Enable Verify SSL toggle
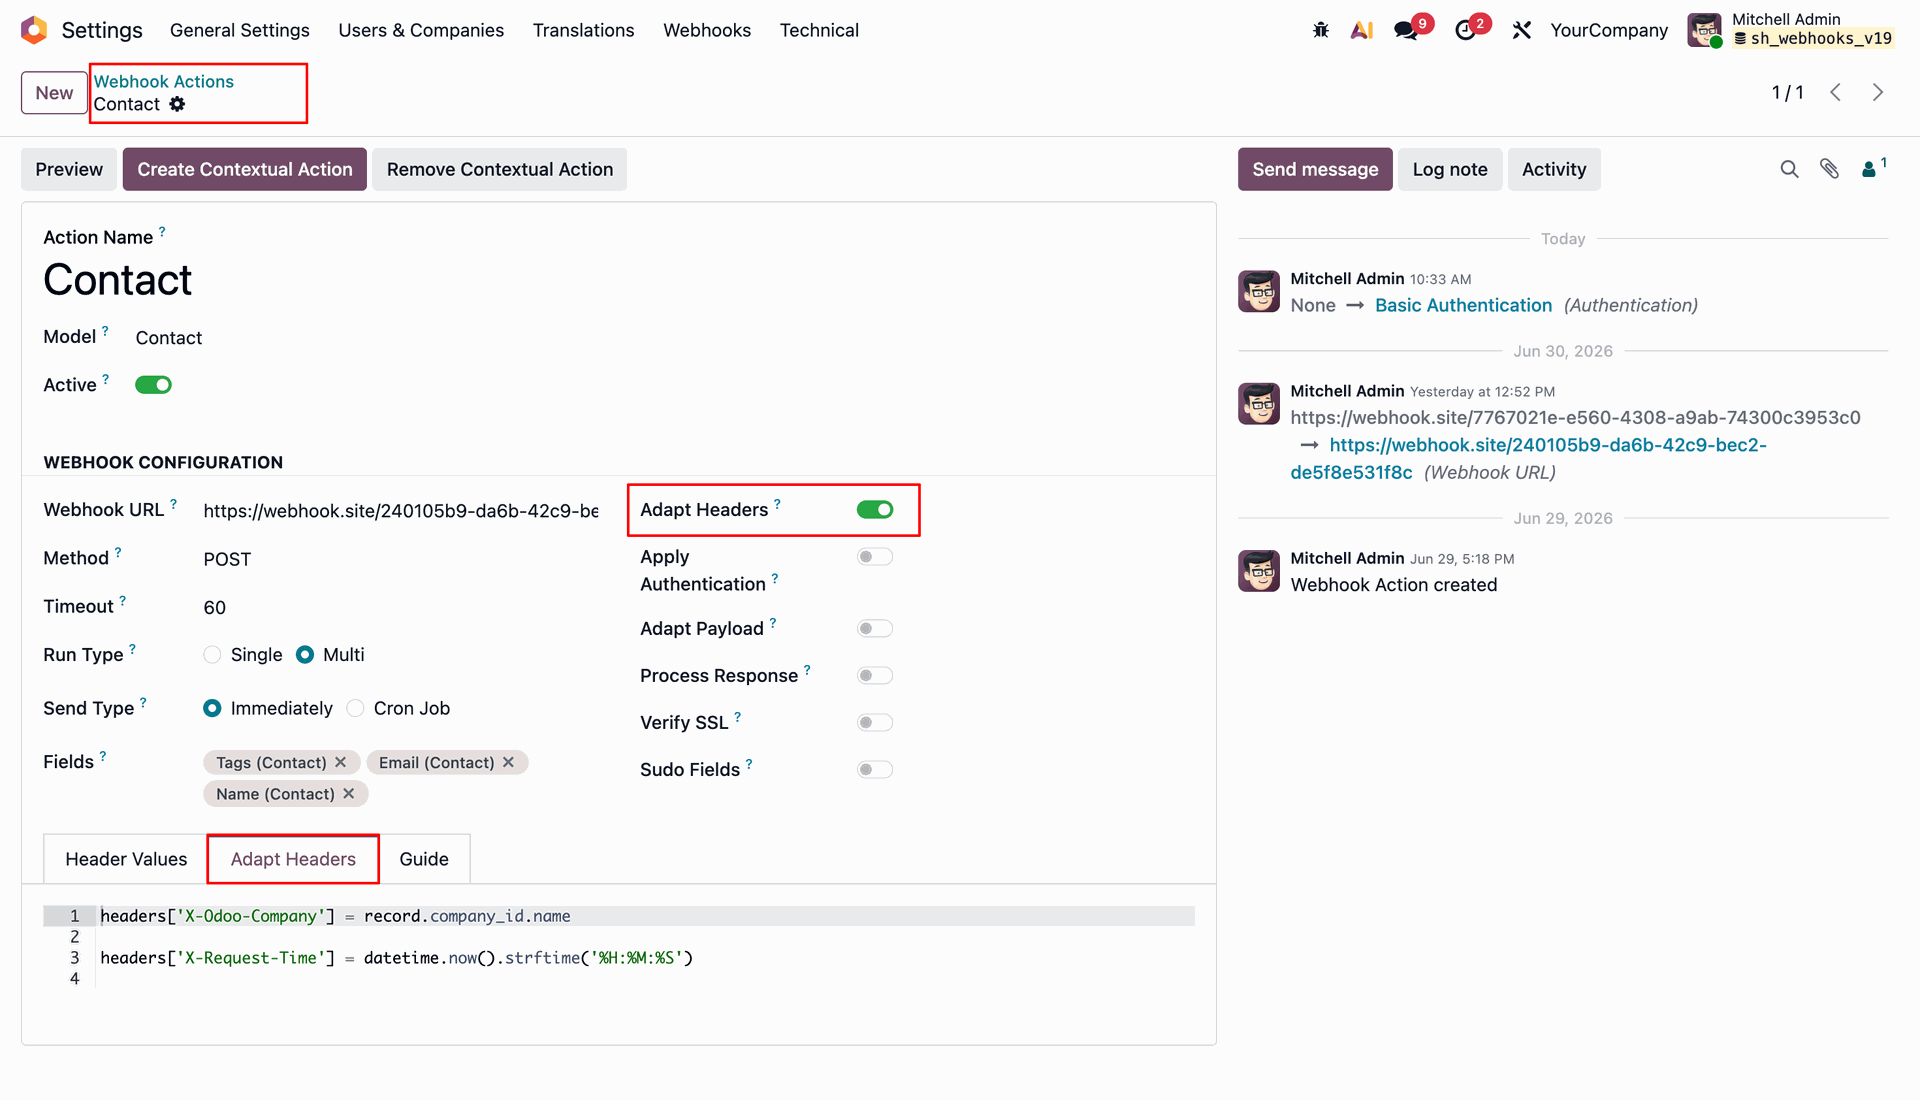The height and width of the screenshot is (1100, 1920). tap(875, 723)
